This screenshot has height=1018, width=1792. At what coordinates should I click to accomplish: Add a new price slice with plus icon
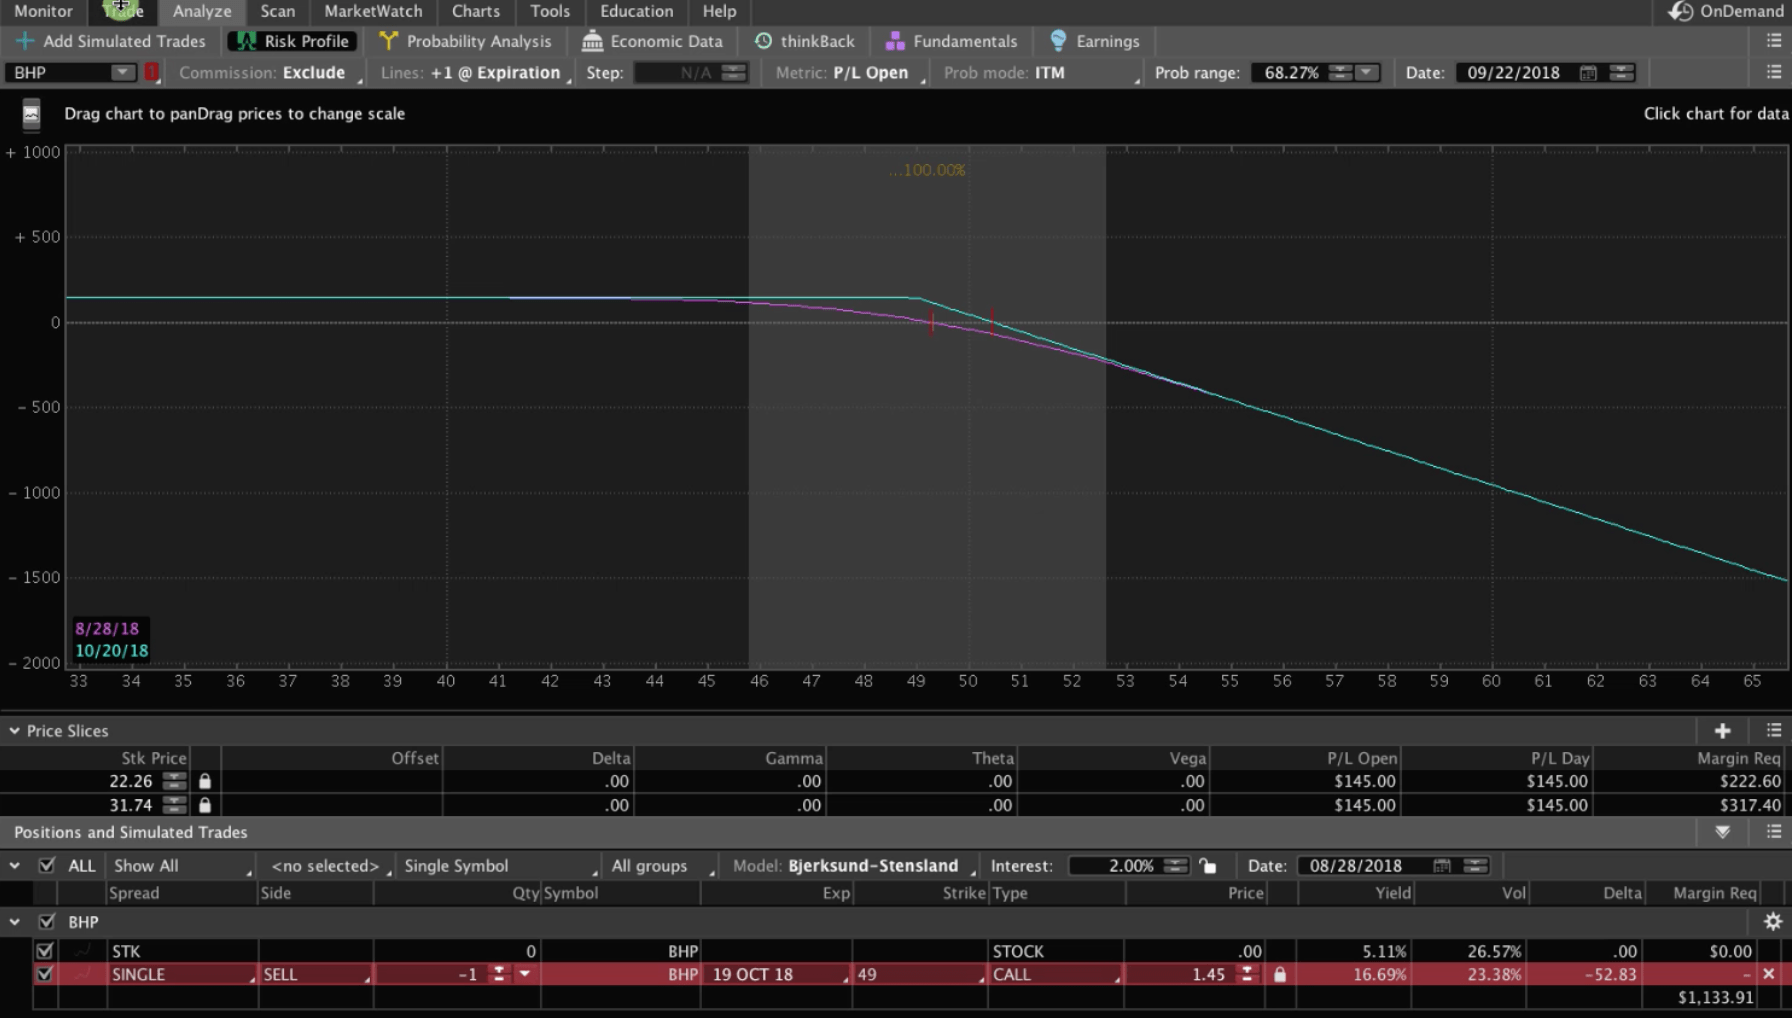(x=1722, y=731)
